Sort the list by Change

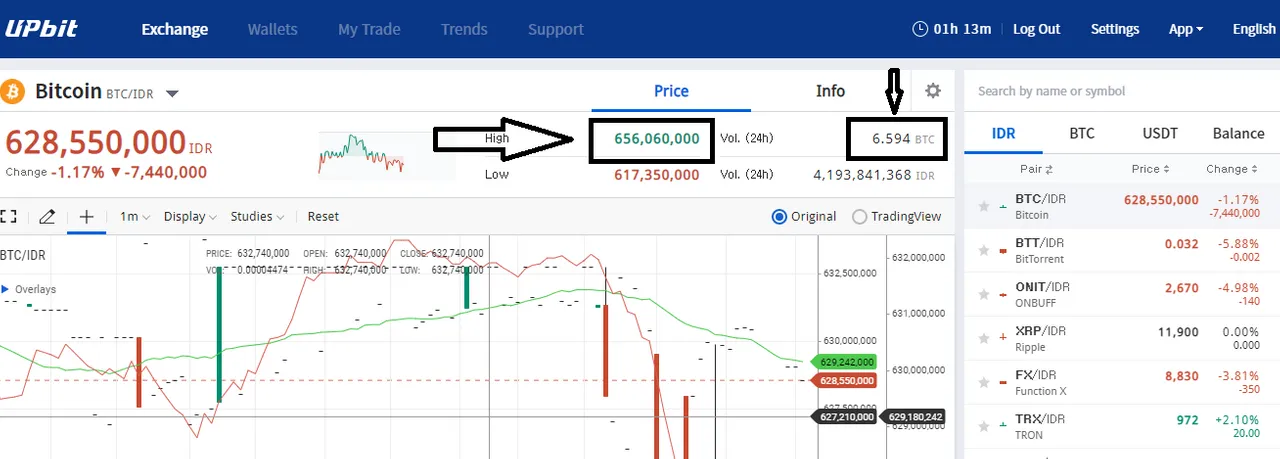1230,169
